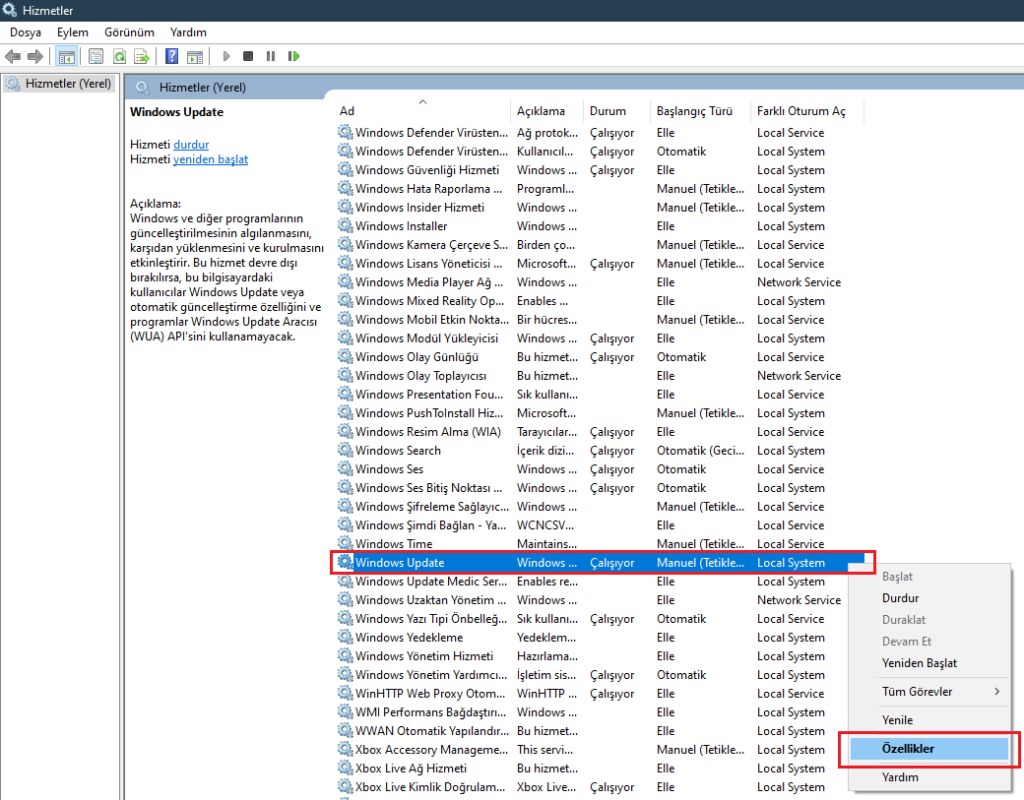
Task: Sort by the Ad column header
Action: click(x=422, y=111)
